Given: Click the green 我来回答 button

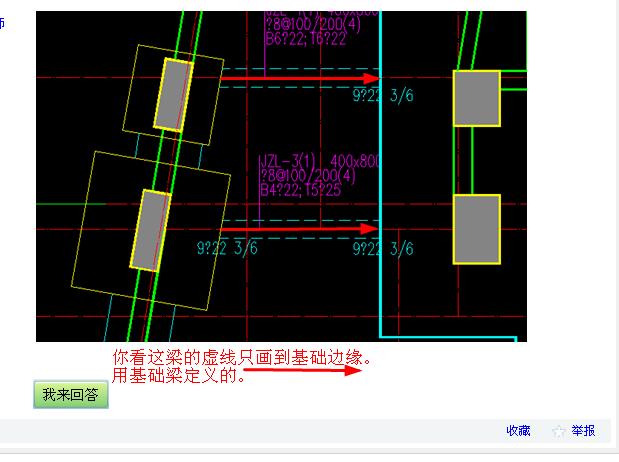Looking at the screenshot, I should tap(71, 394).
